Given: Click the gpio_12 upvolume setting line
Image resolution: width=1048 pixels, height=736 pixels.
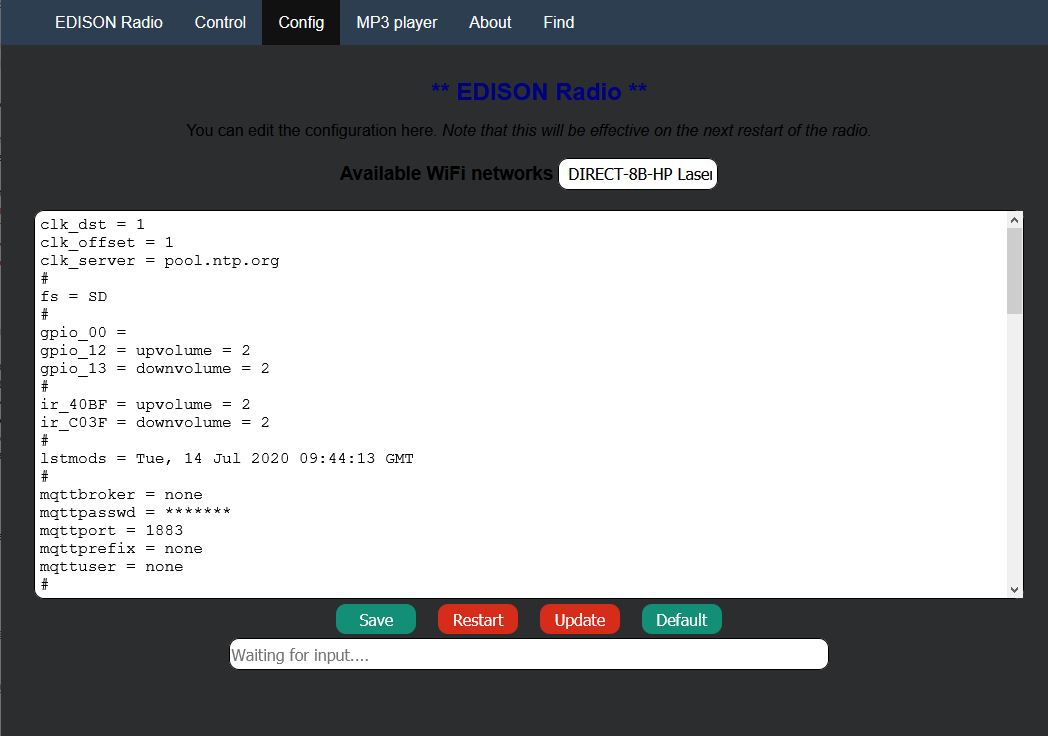Looking at the screenshot, I should (144, 350).
